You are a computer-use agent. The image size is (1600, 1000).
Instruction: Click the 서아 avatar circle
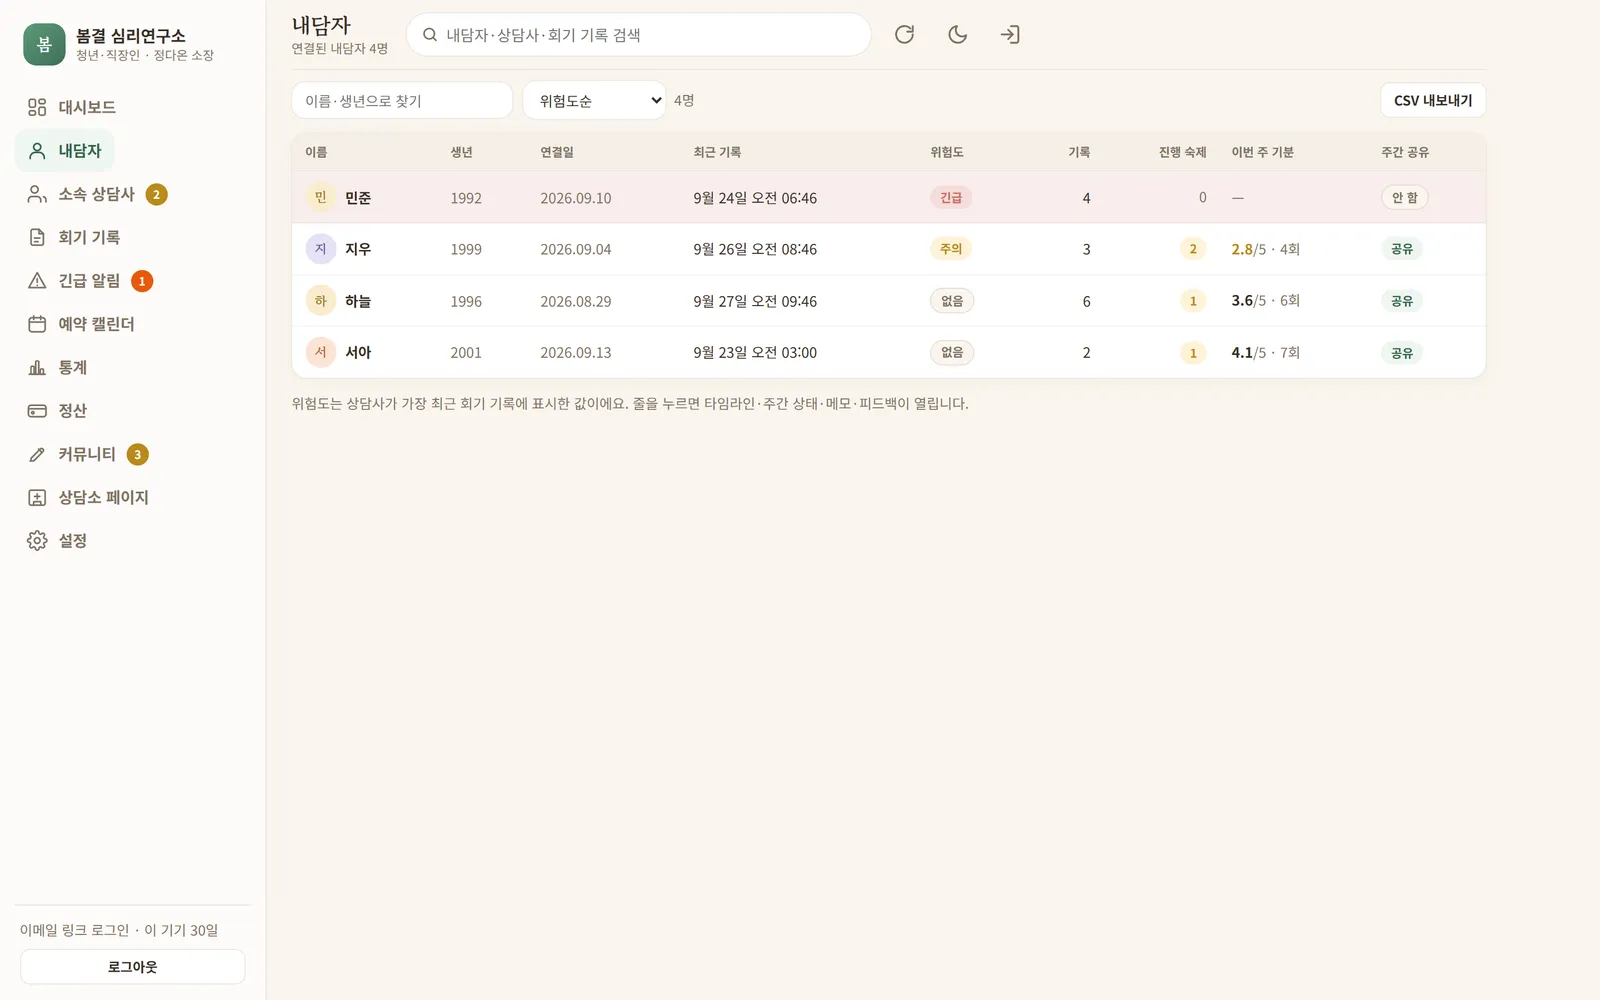[321, 352]
